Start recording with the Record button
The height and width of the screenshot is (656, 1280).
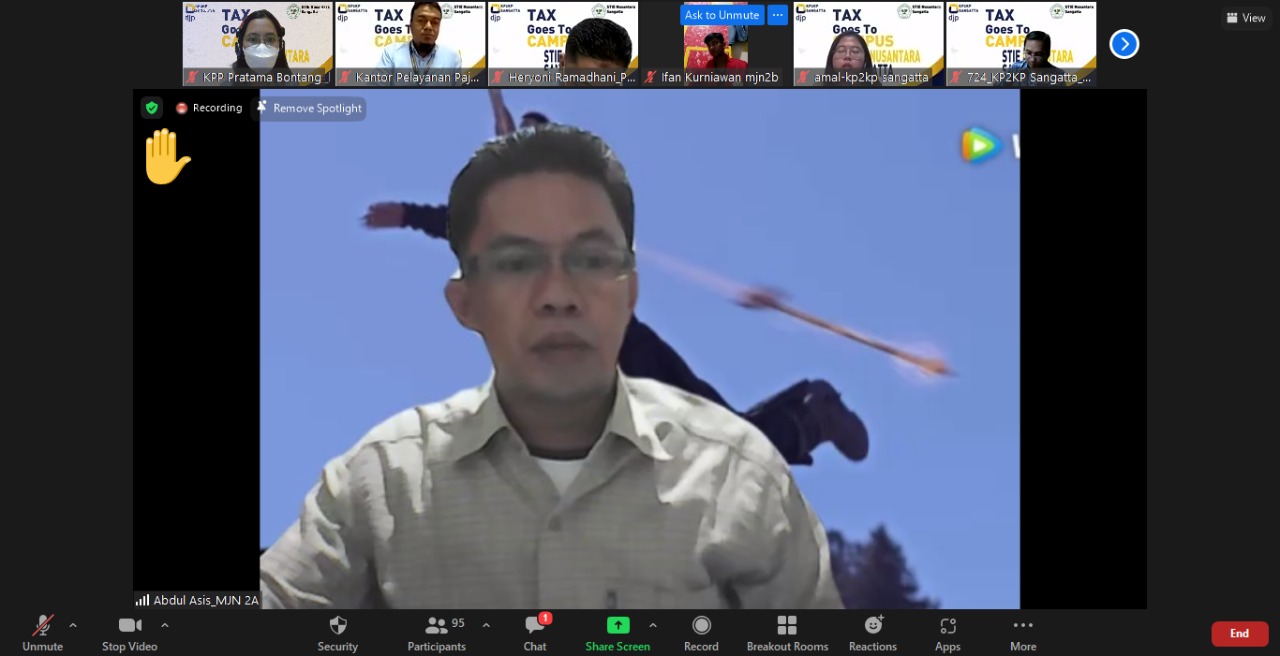701,626
